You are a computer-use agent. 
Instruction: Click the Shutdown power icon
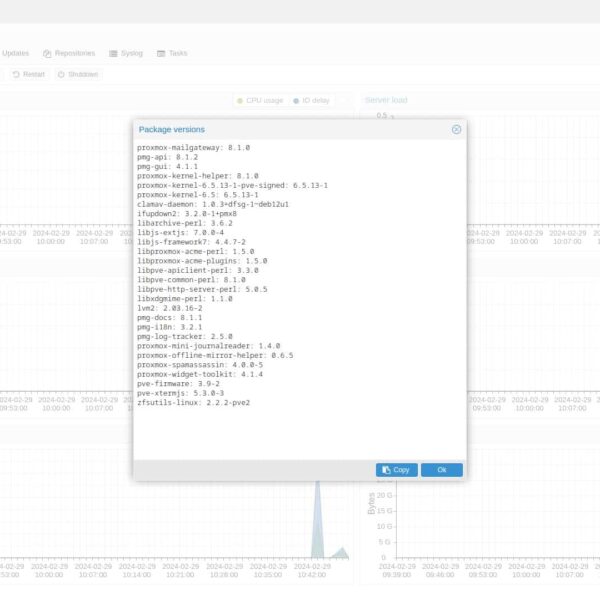point(61,74)
